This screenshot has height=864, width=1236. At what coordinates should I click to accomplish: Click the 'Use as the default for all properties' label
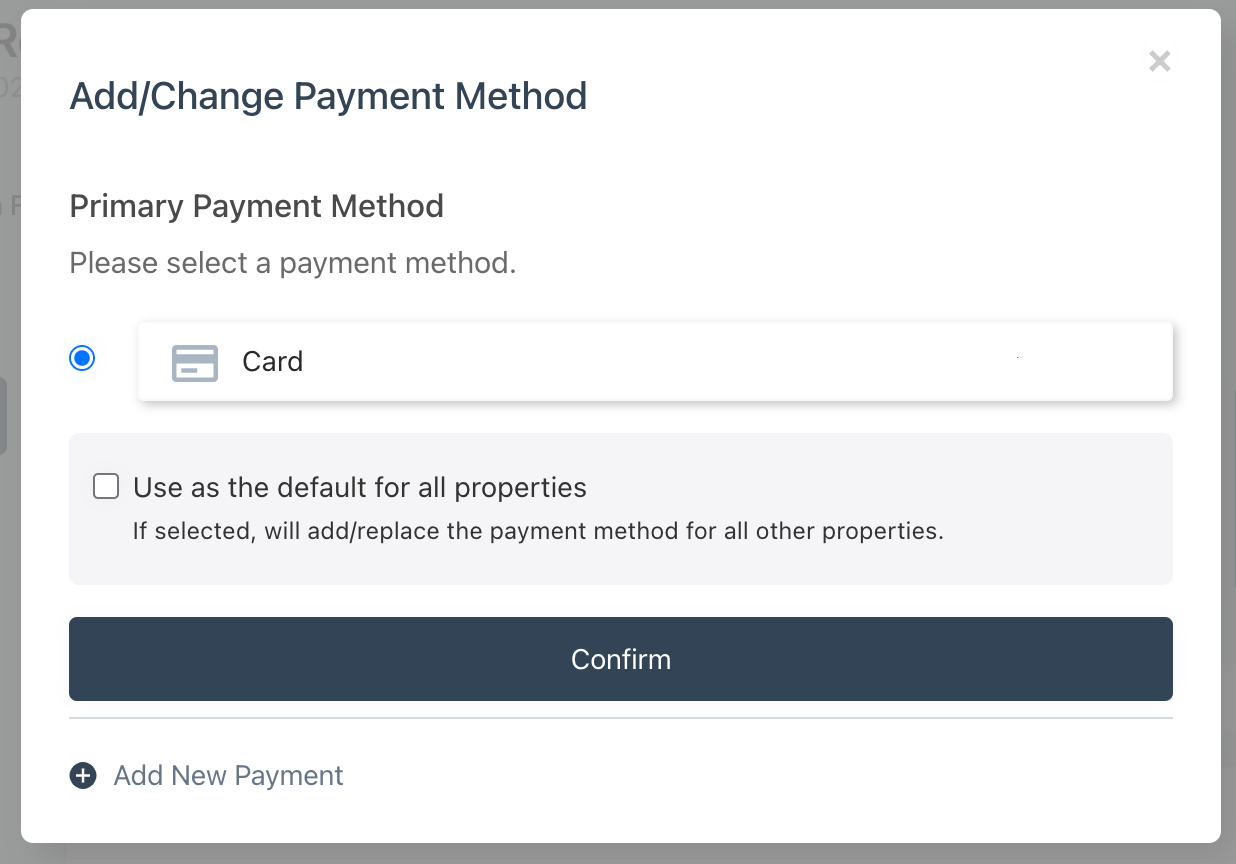pos(360,487)
